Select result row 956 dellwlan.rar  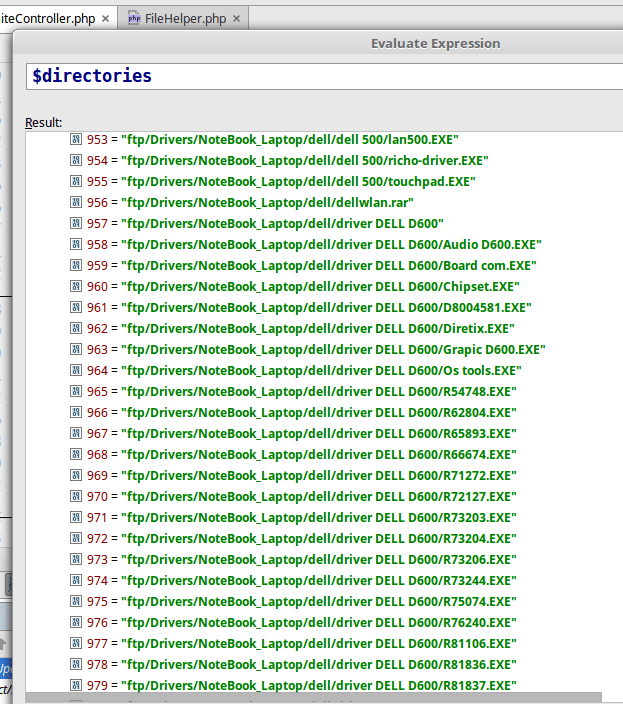click(242, 202)
